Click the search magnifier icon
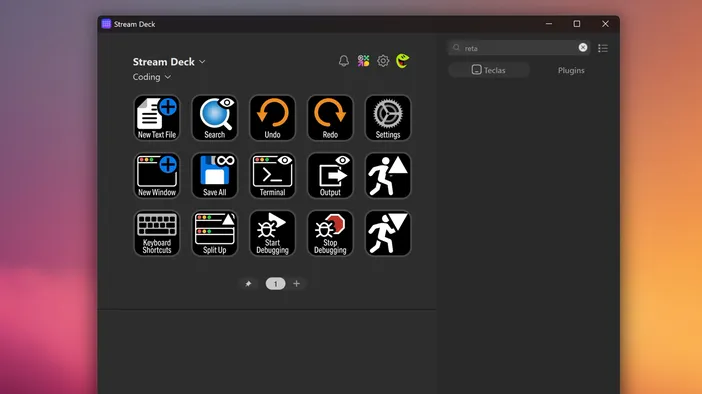702x394 pixels. [x=456, y=47]
